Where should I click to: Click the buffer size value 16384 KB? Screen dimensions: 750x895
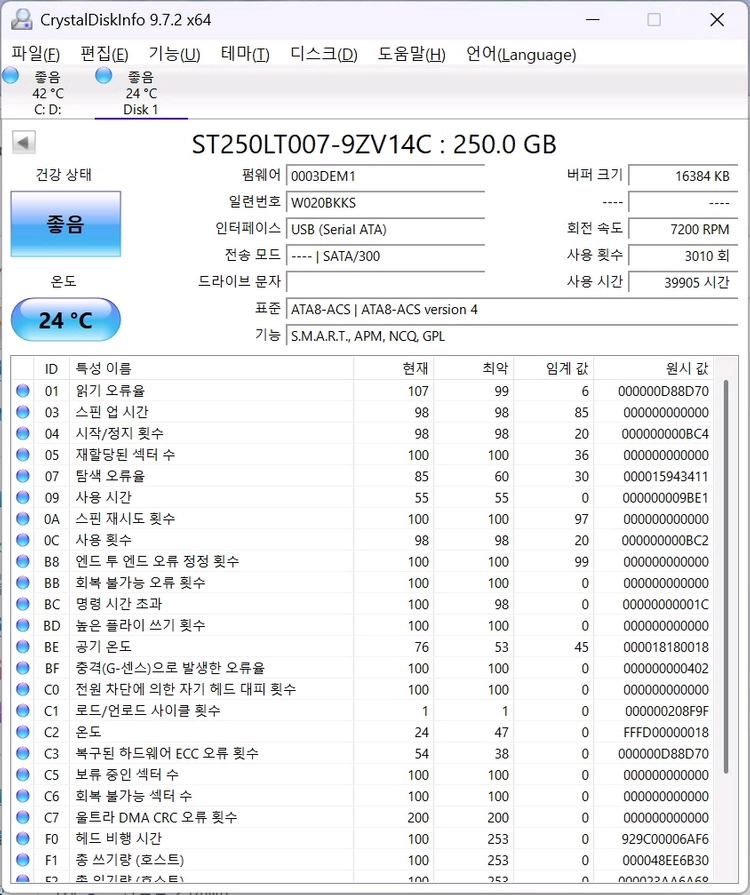[x=683, y=176]
